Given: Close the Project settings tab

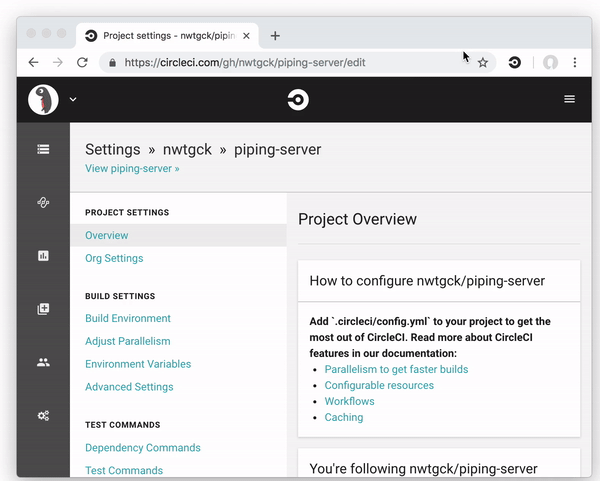Looking at the screenshot, I should 246,36.
